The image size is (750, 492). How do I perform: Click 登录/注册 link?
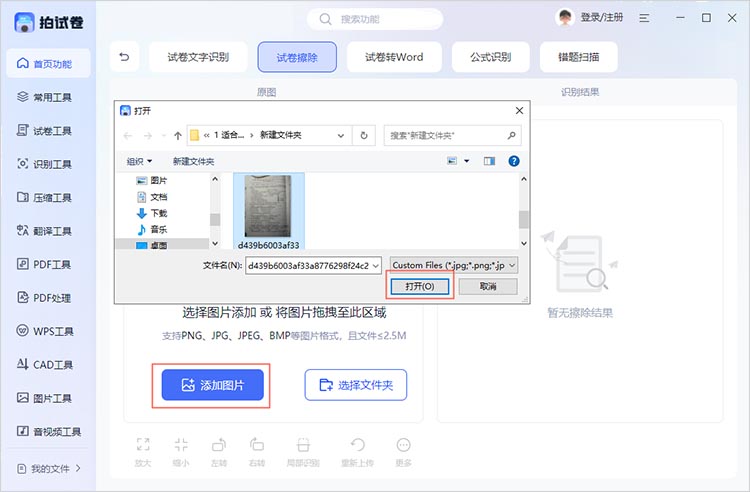pyautogui.click(x=602, y=18)
